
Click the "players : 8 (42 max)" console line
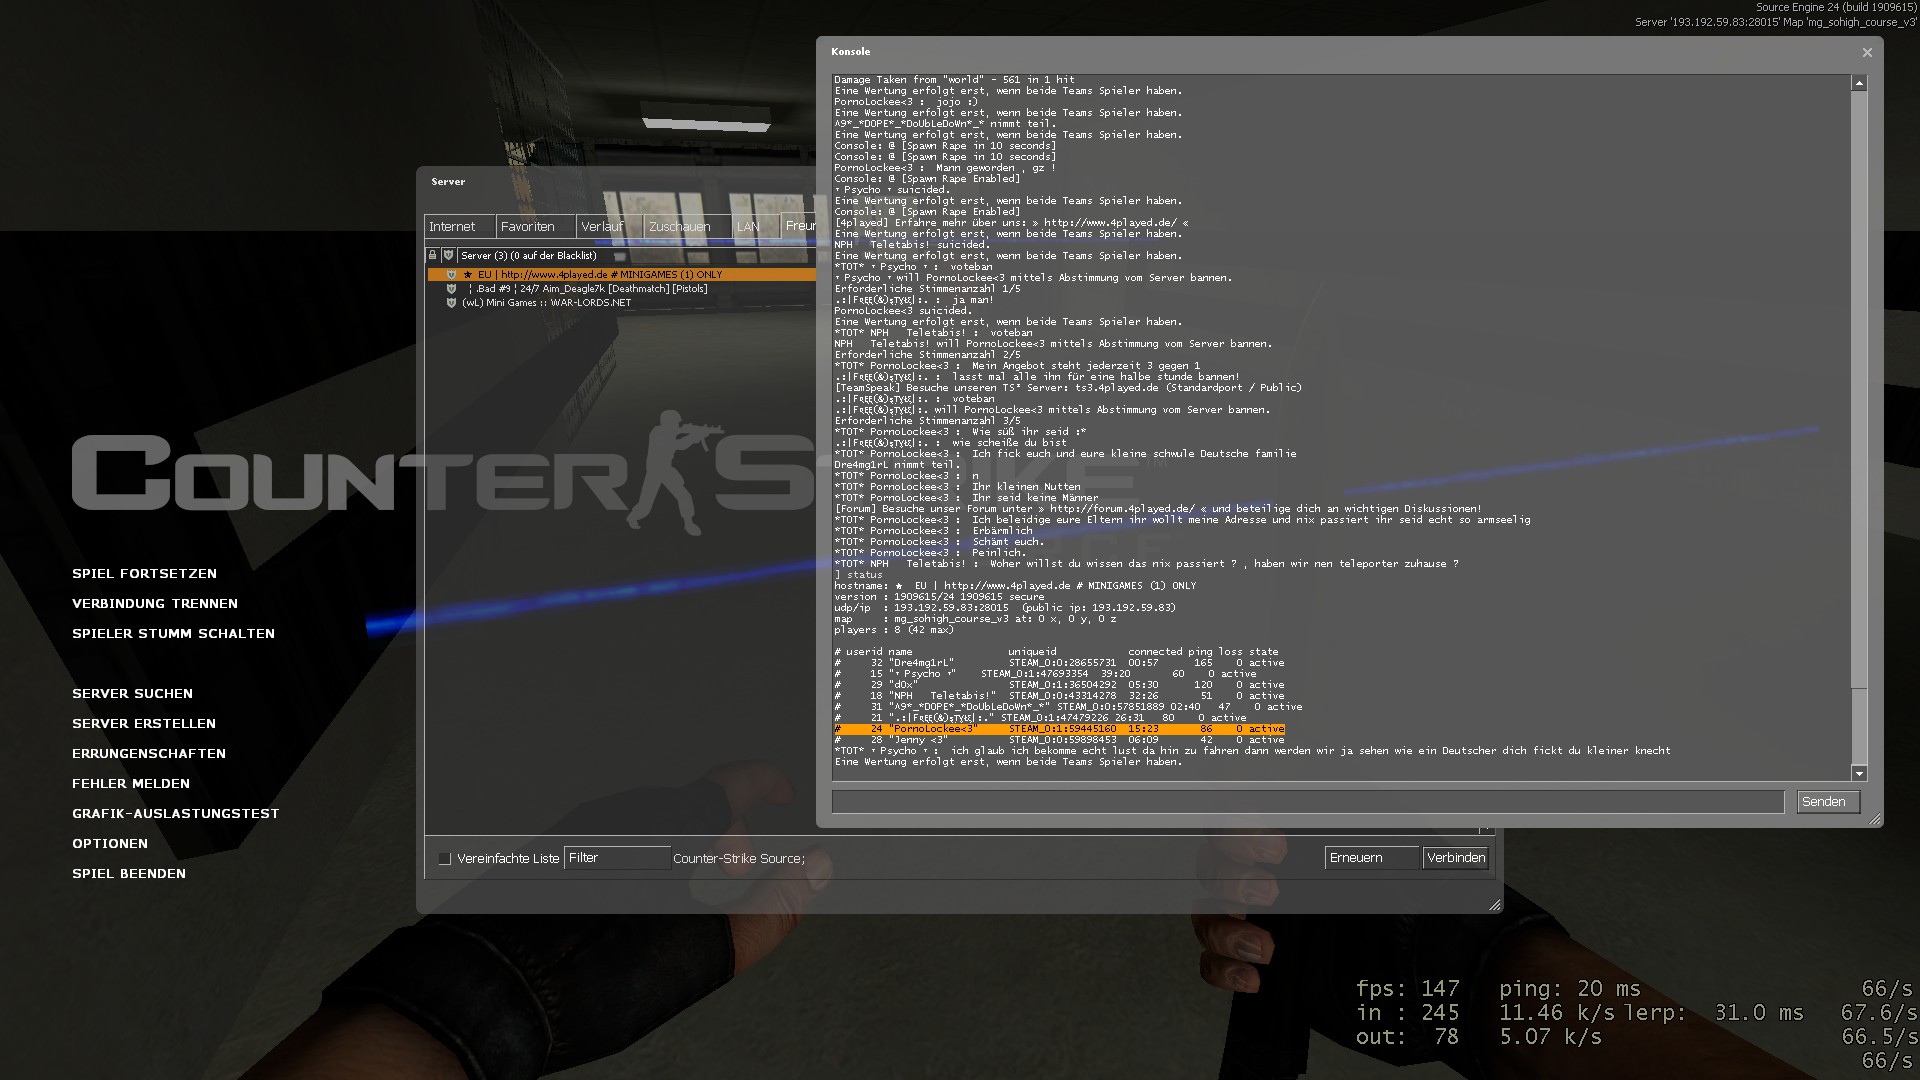tap(894, 630)
